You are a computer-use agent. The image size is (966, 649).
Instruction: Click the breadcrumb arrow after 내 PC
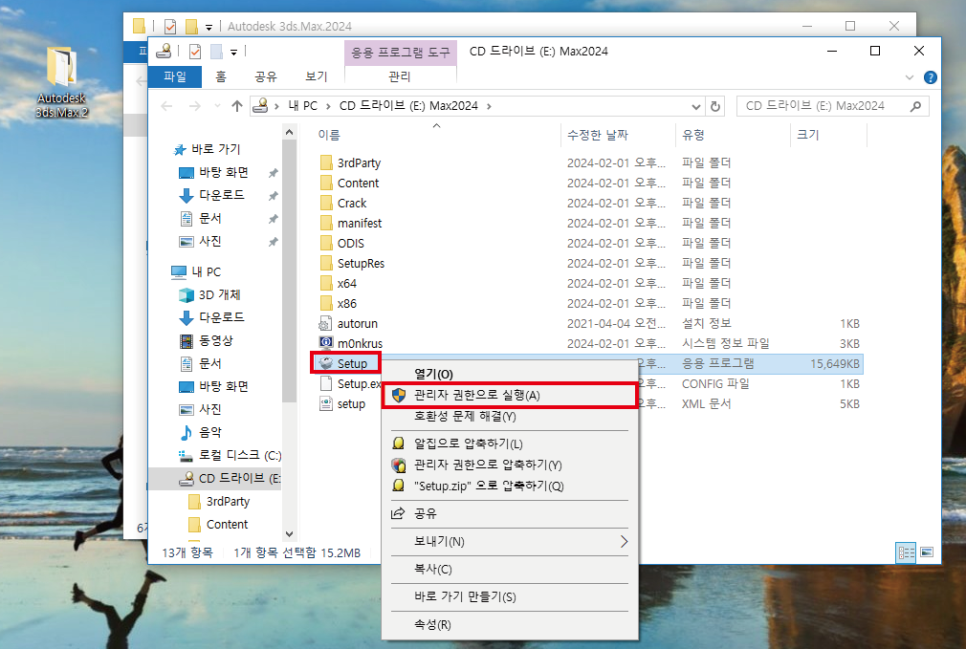click(328, 106)
